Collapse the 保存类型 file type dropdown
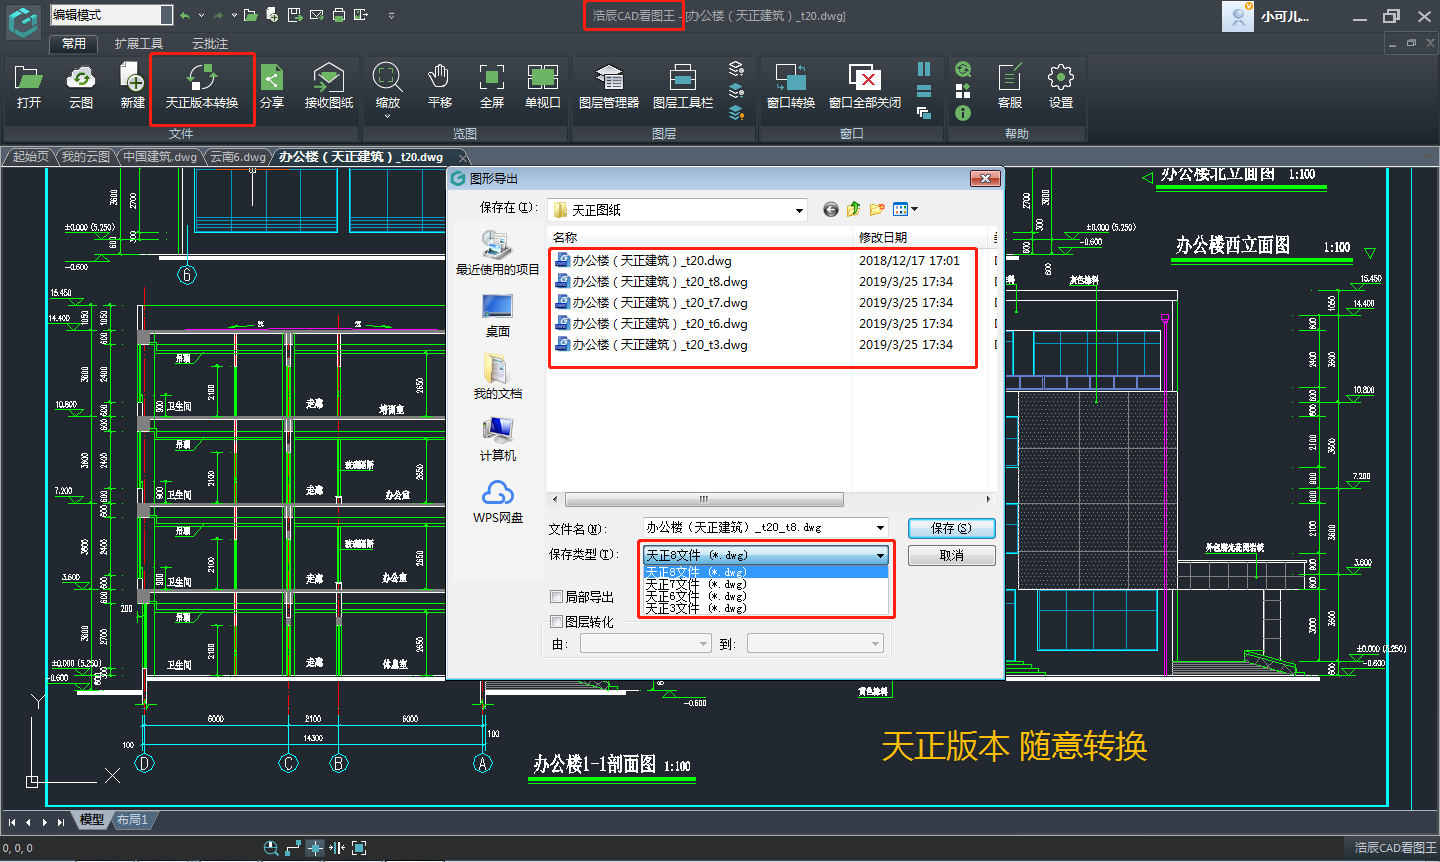The width and height of the screenshot is (1440, 862). [x=880, y=555]
